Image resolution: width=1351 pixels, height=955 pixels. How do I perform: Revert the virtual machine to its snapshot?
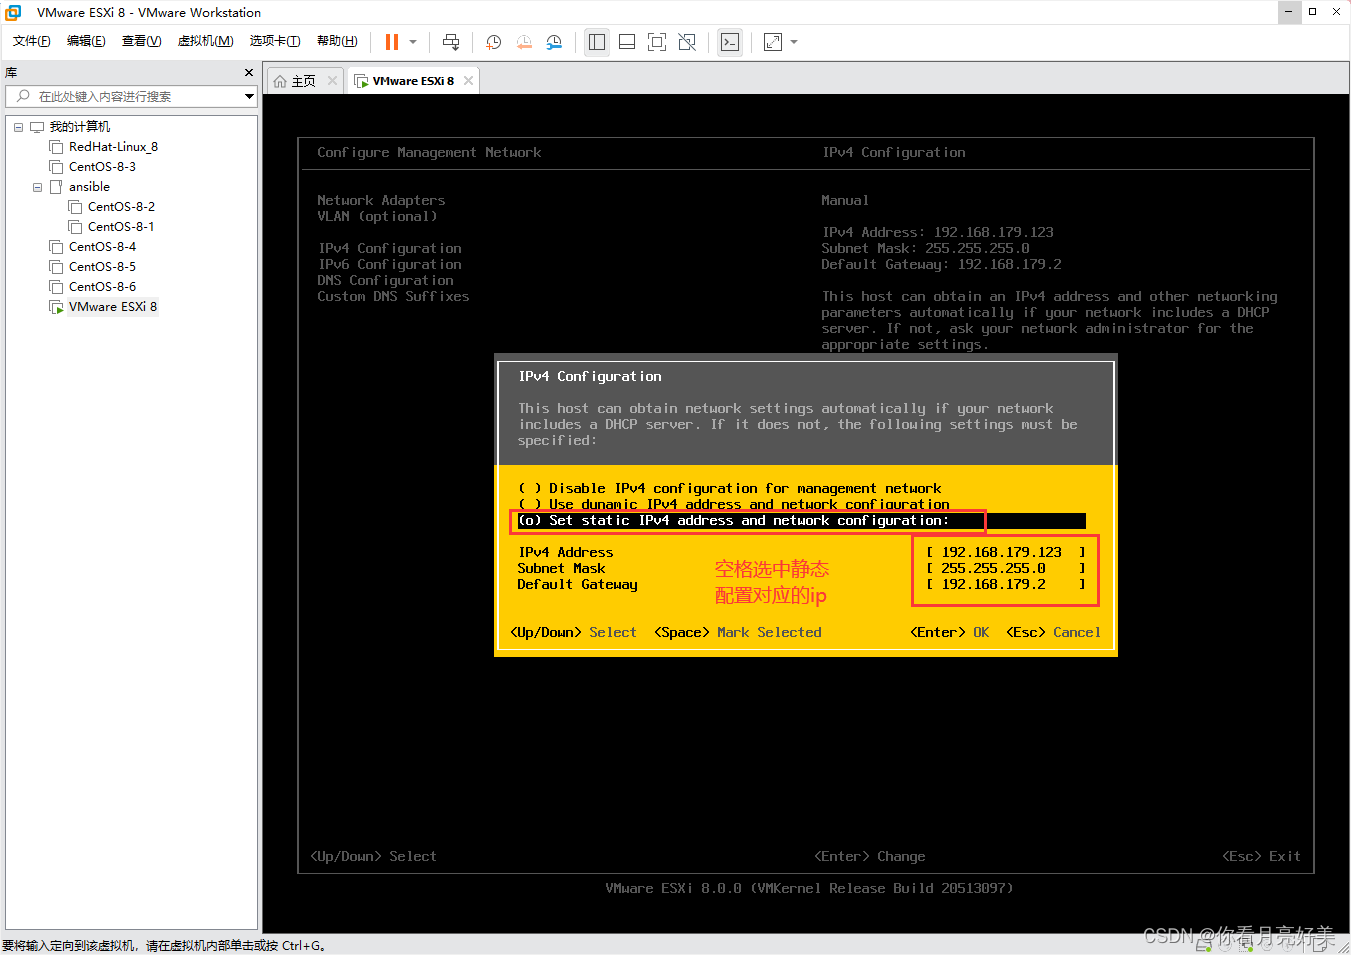tap(524, 42)
